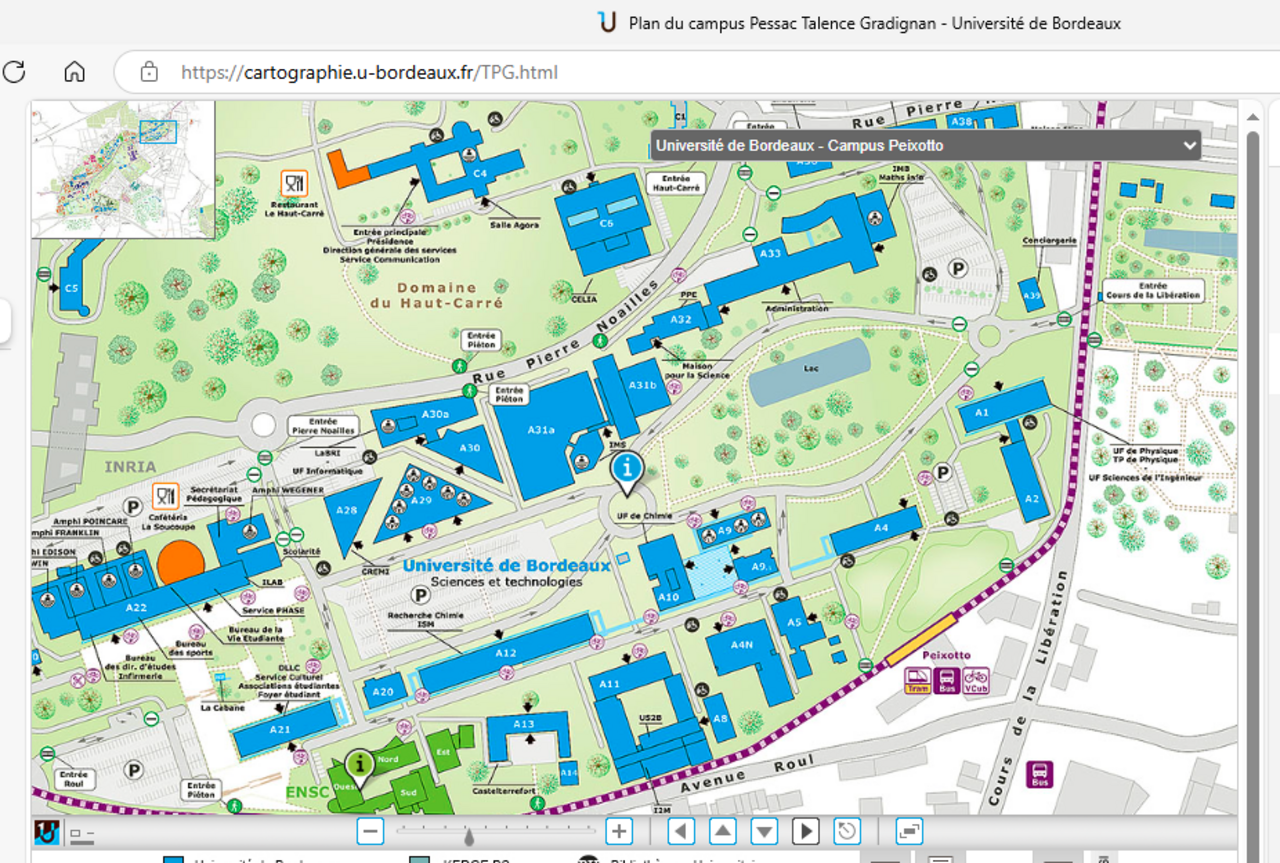Click the Conciergerie label
Screen dimensions: 1280x863
point(1049,240)
